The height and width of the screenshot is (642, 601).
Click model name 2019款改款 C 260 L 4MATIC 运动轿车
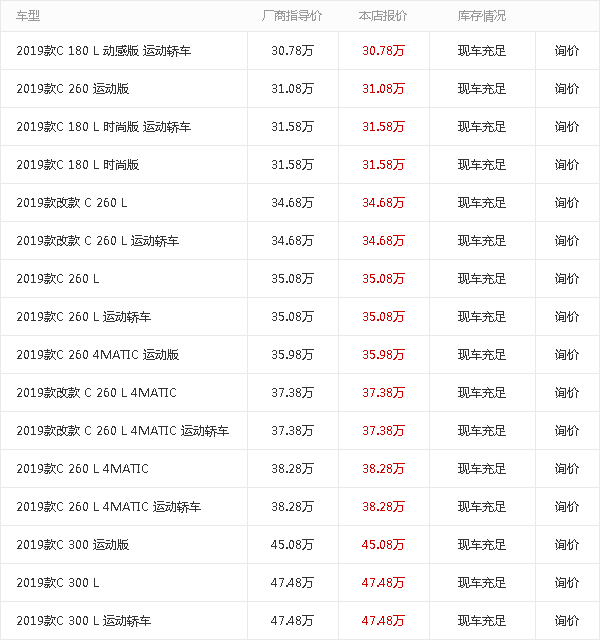click(x=123, y=431)
